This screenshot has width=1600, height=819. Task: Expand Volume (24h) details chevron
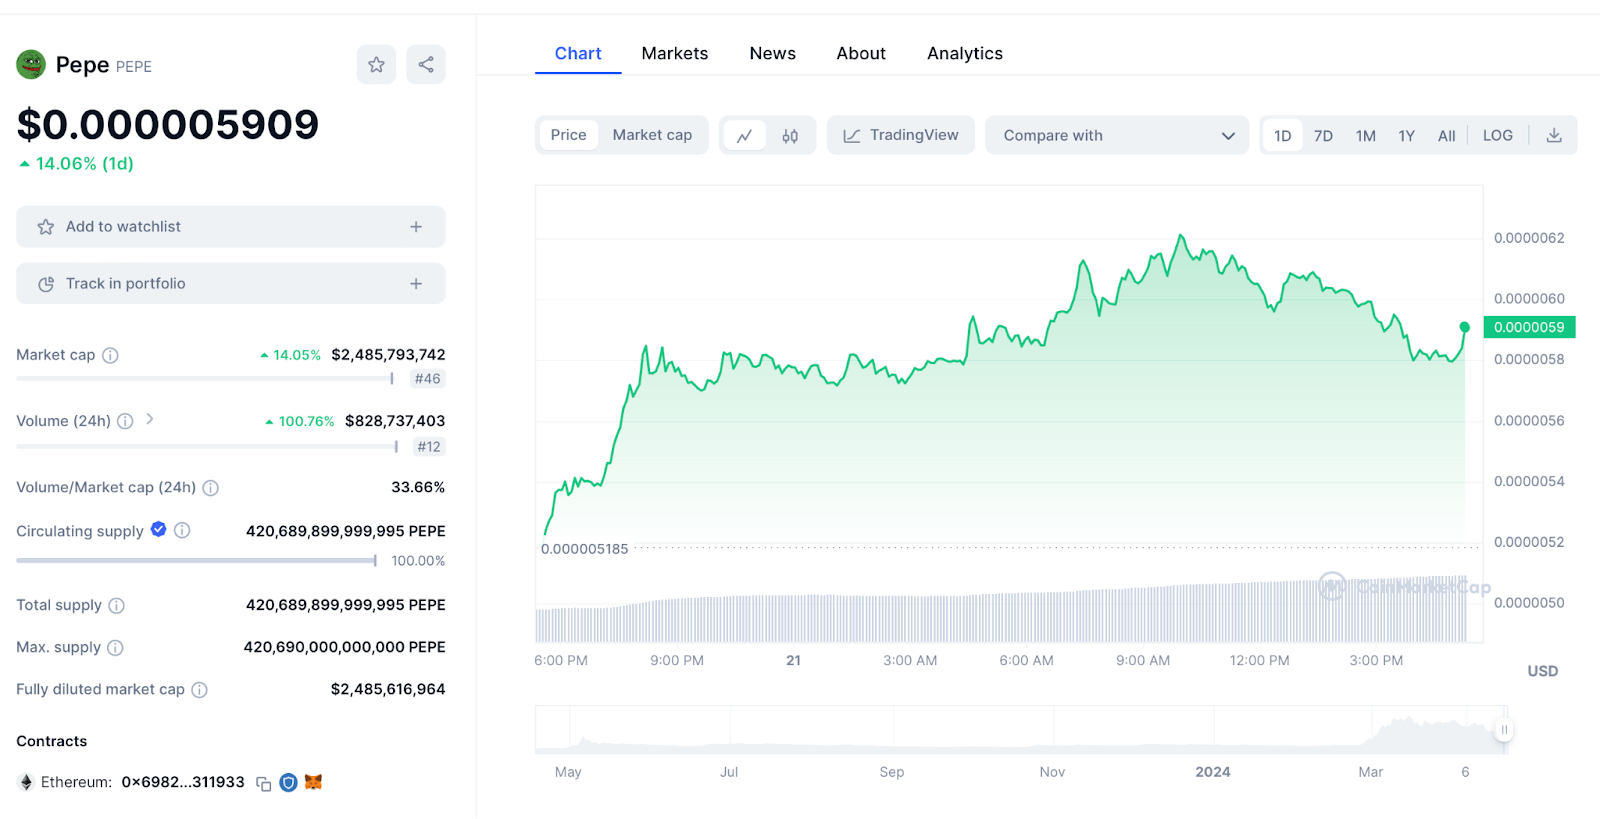150,419
